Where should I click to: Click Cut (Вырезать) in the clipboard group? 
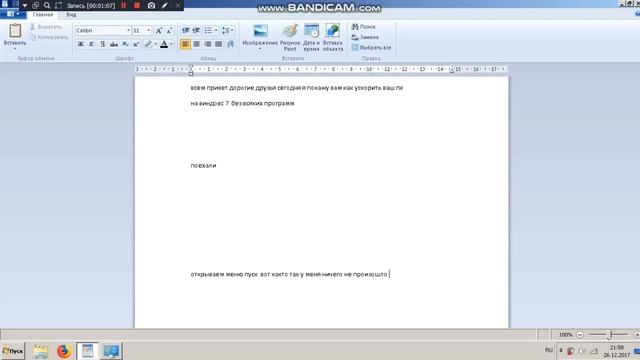click(x=46, y=27)
